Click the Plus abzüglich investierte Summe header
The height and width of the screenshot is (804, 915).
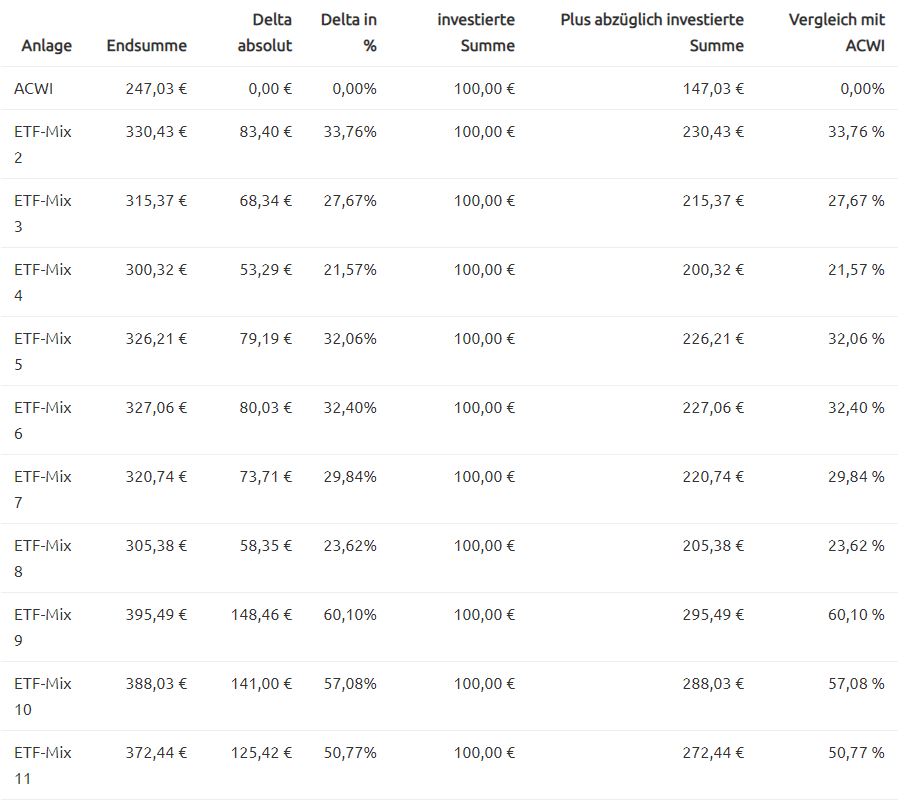click(x=652, y=33)
